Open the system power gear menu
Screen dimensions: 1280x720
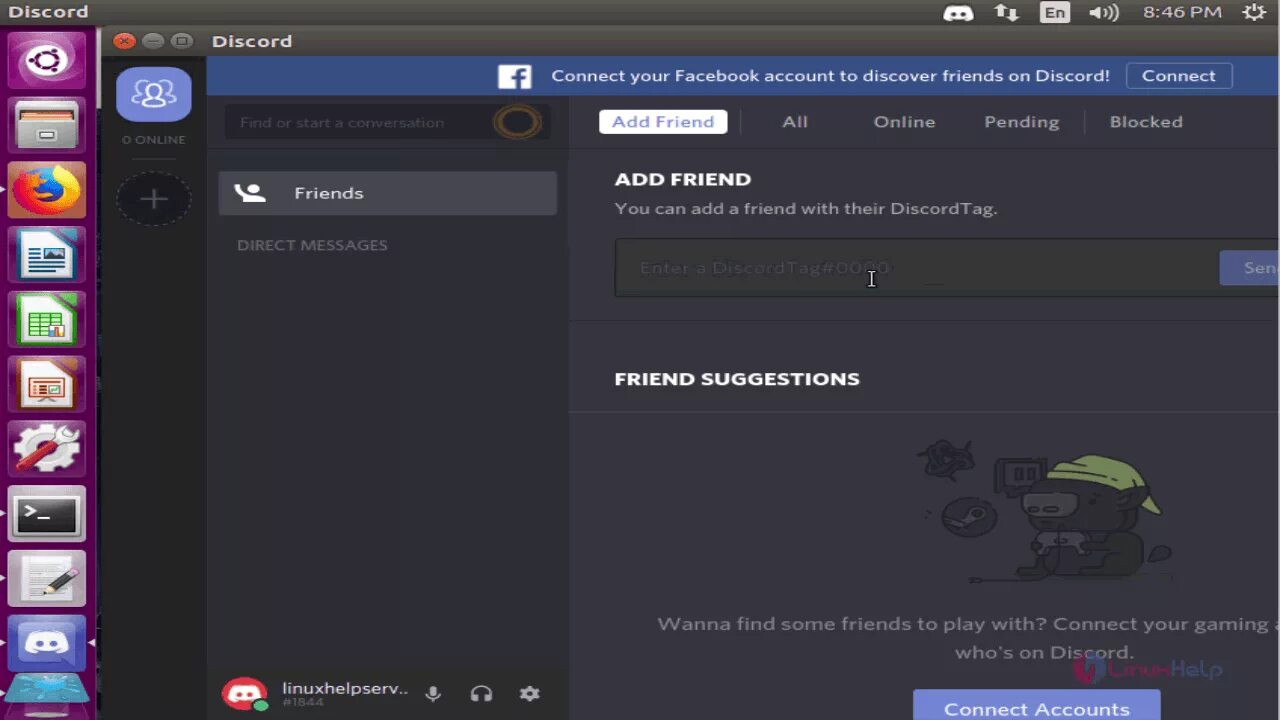point(1253,13)
